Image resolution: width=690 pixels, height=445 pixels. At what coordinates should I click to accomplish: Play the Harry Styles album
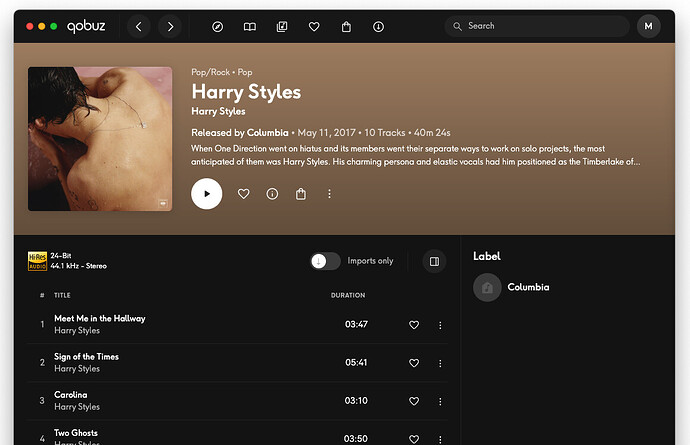coord(206,194)
